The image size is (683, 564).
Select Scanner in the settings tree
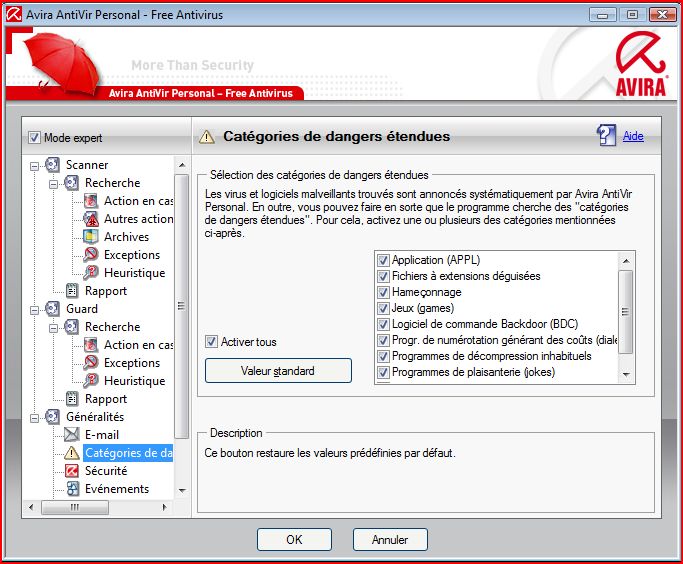87,165
